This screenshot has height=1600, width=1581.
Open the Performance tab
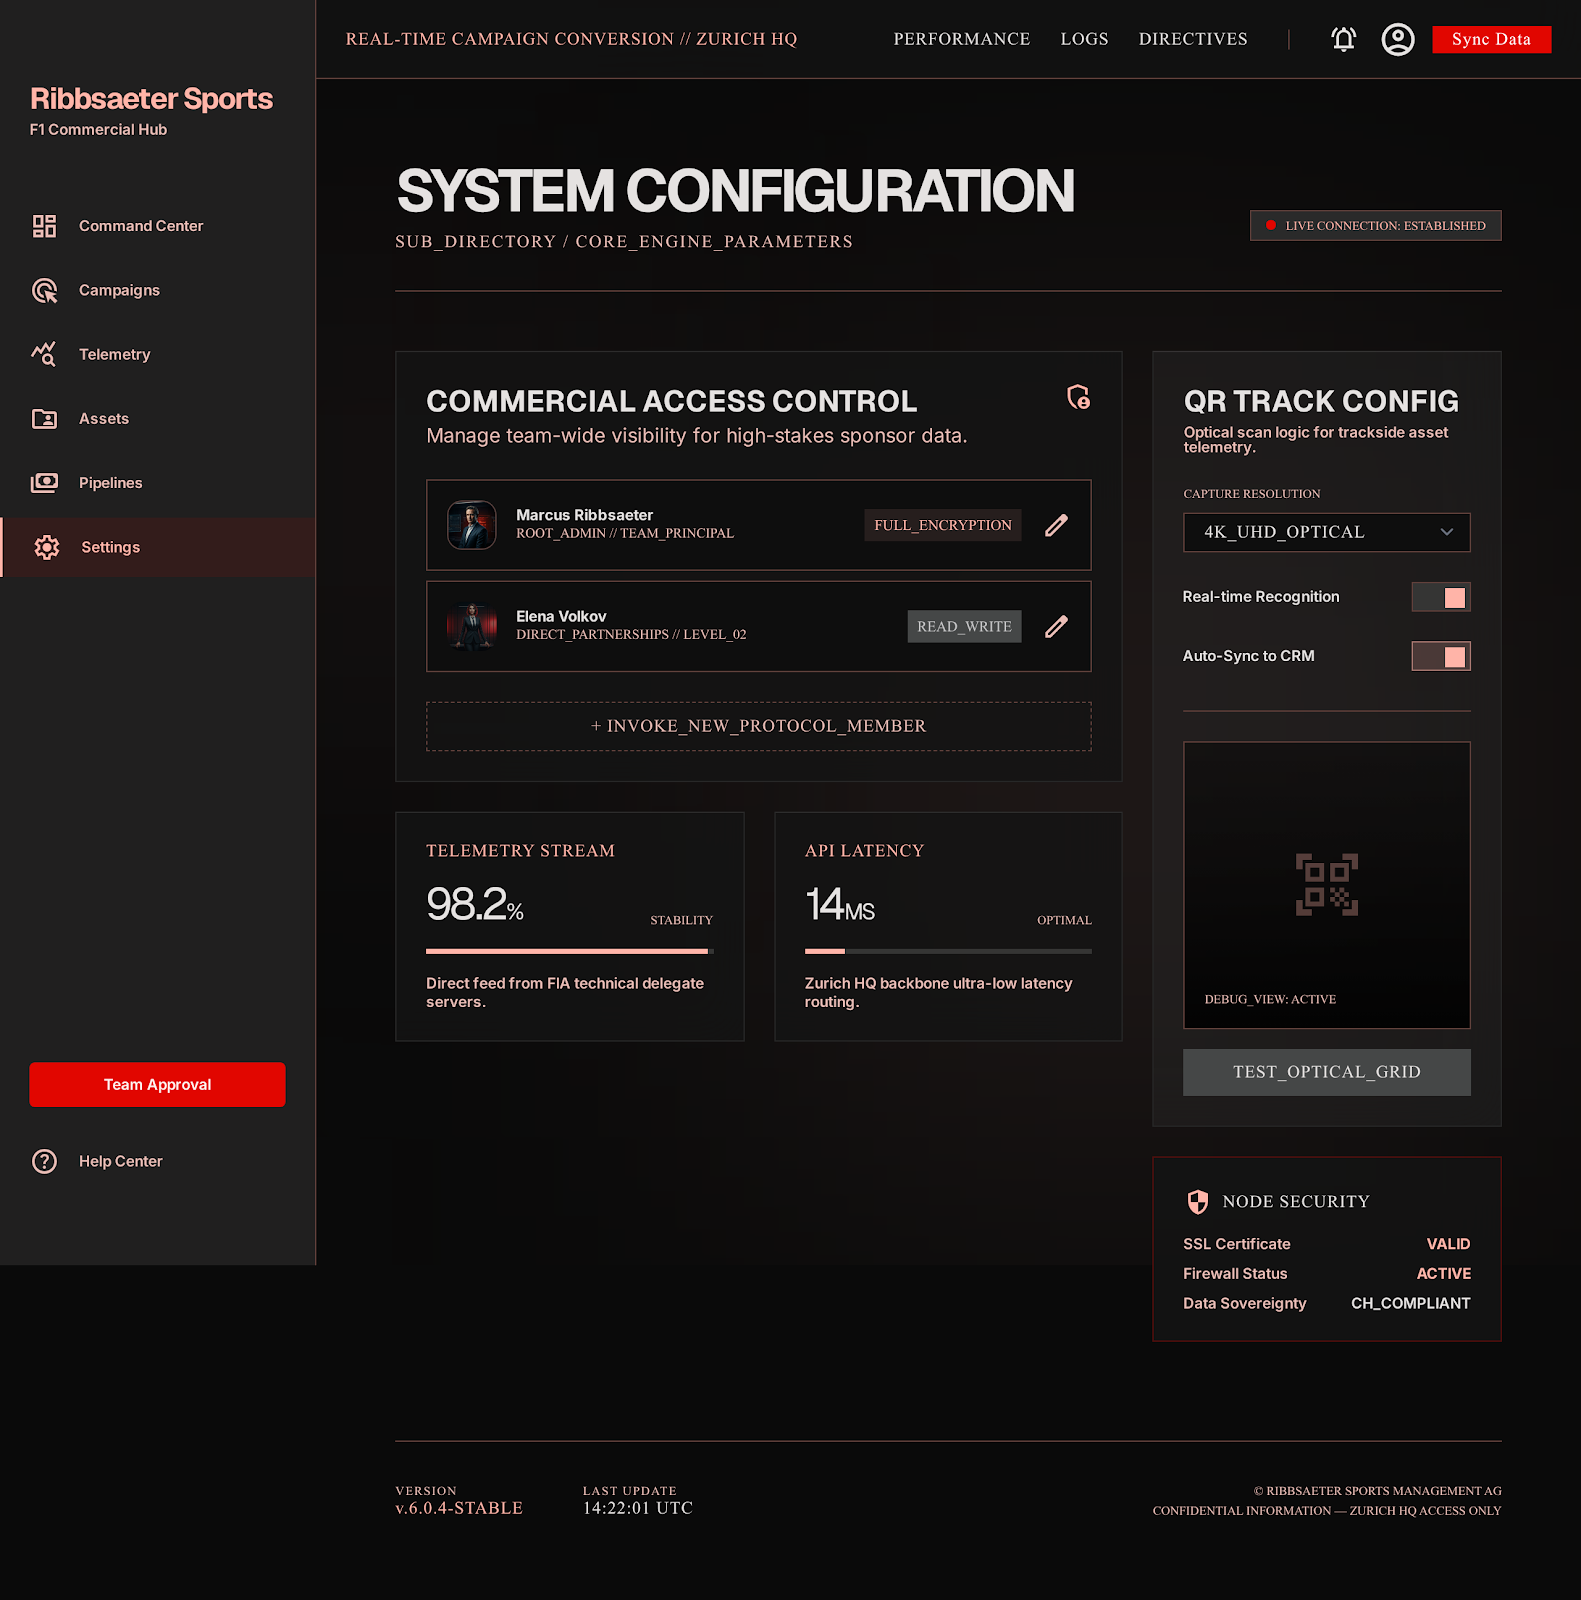(x=961, y=39)
